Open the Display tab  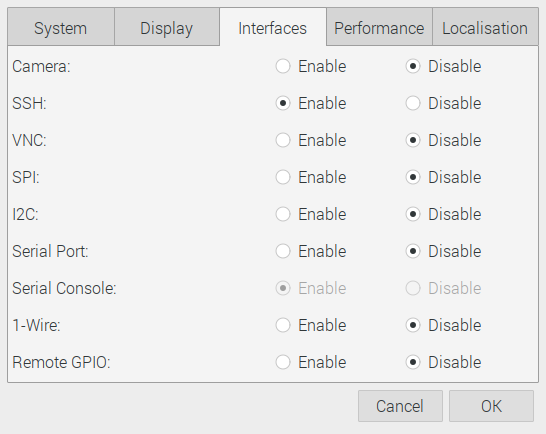(167, 28)
